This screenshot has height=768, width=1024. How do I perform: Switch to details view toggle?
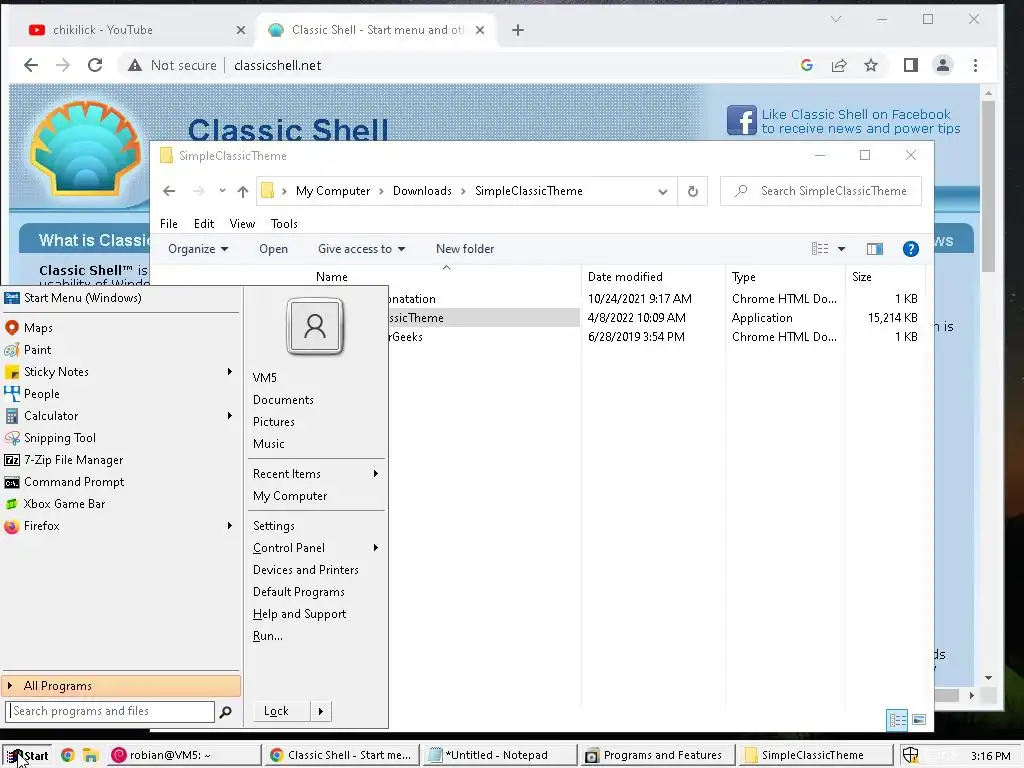[897, 720]
